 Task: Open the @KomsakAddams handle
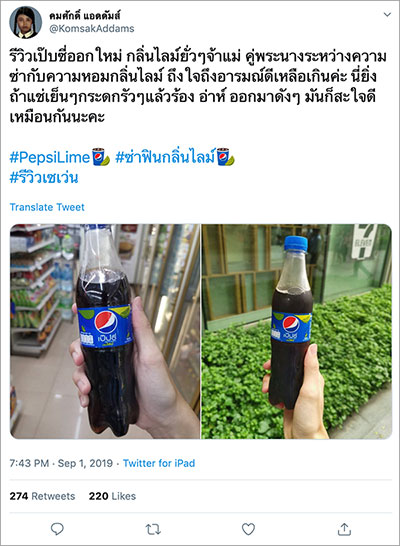[x=92, y=29]
